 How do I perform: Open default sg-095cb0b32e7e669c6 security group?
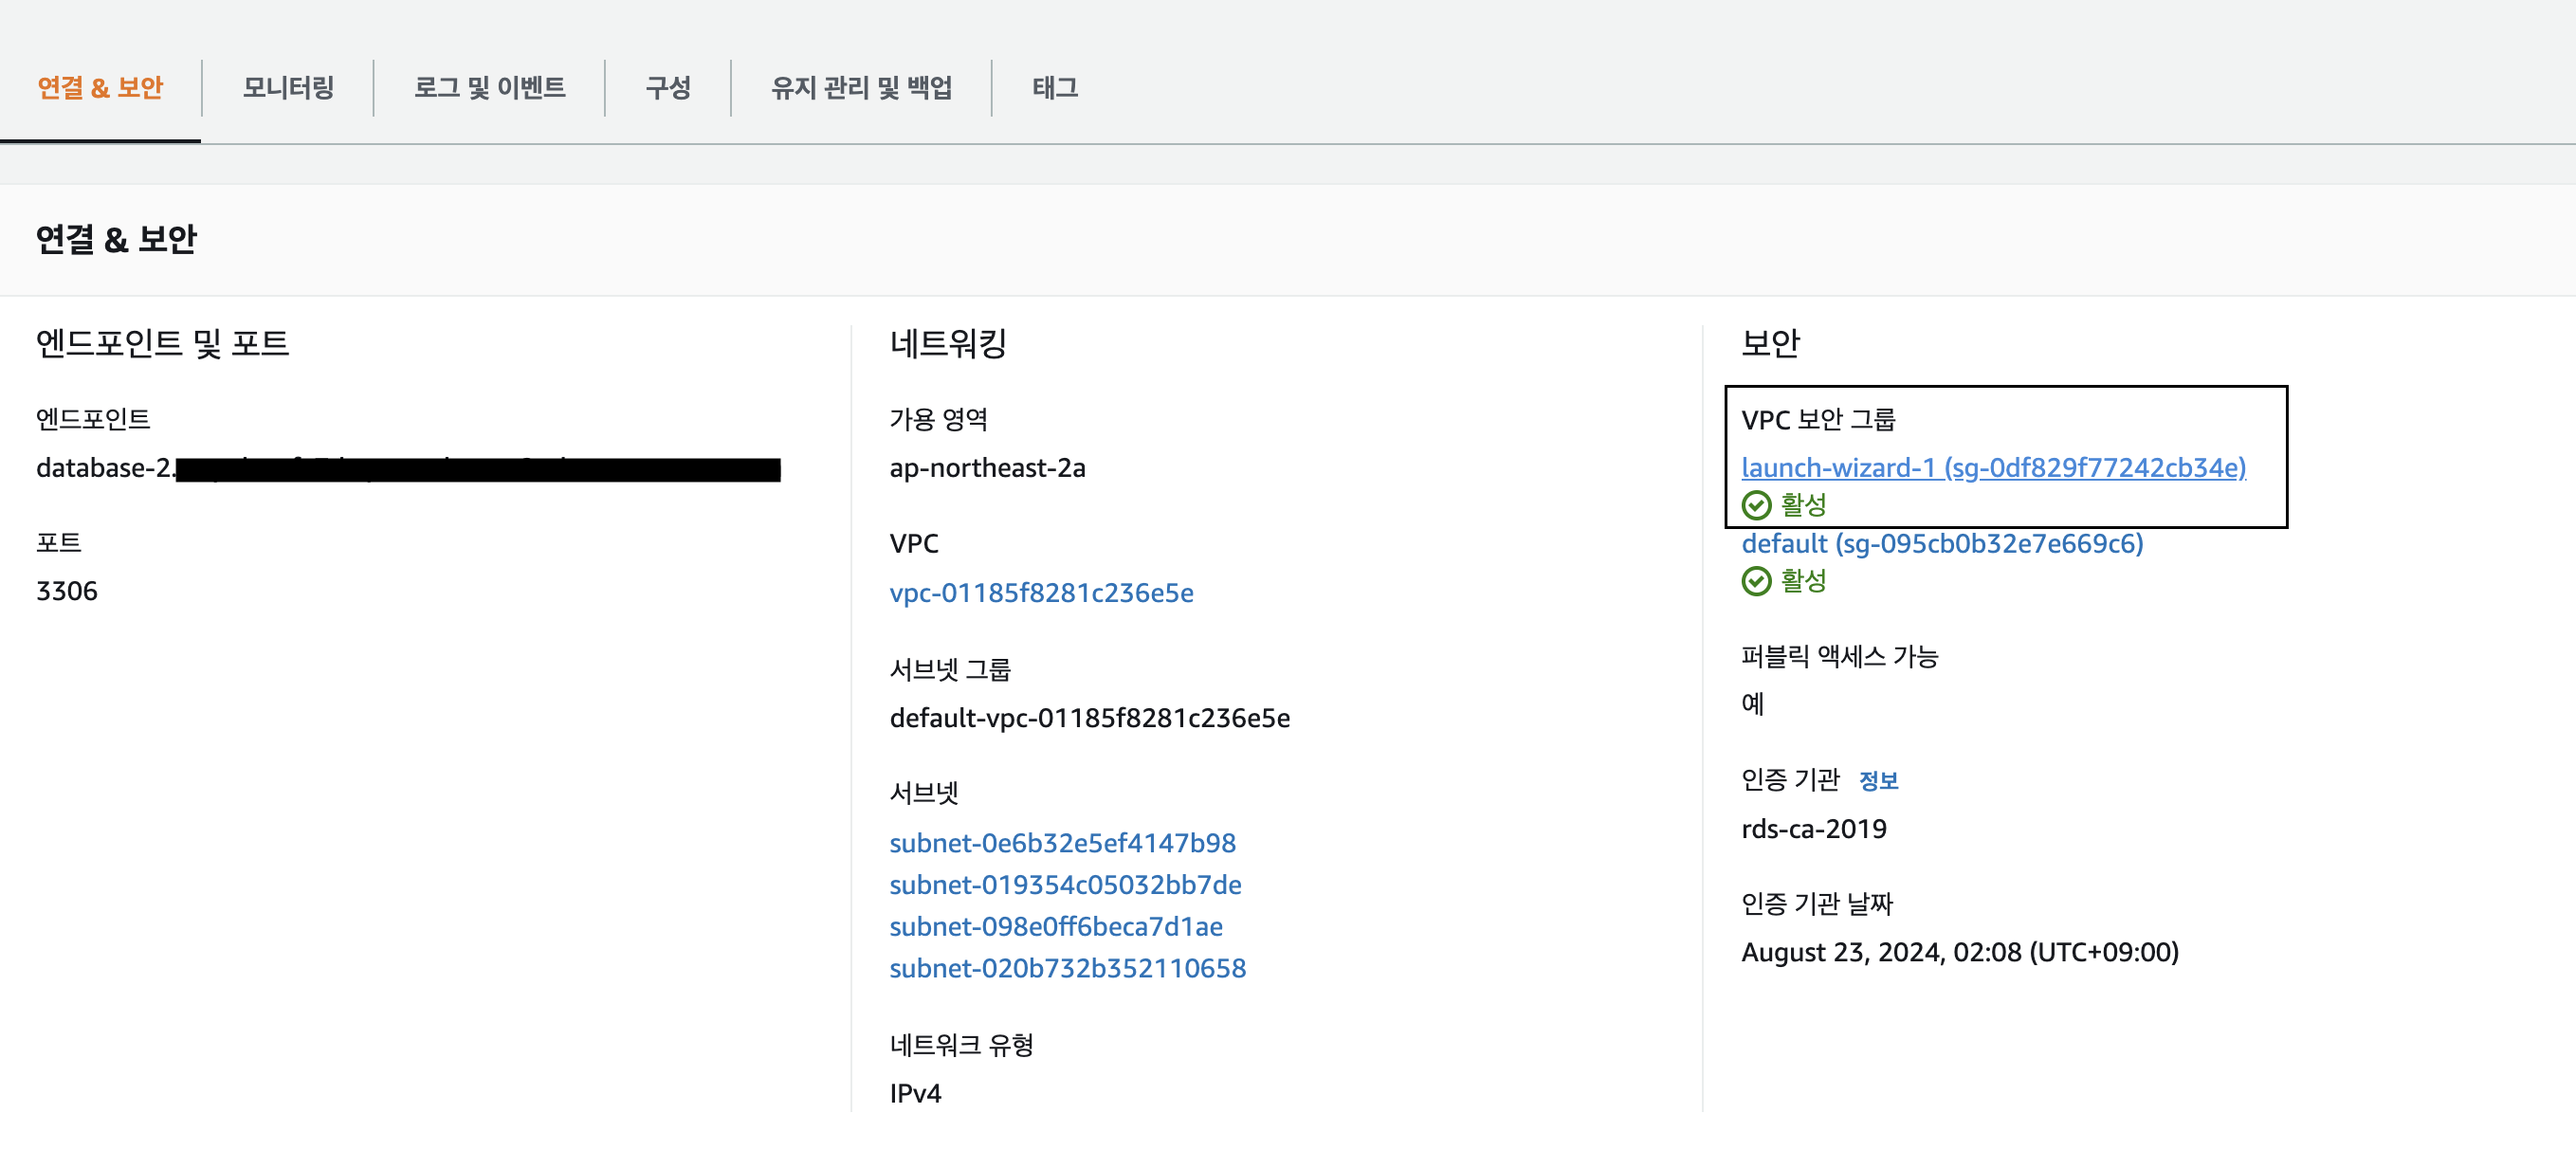pyautogui.click(x=1942, y=544)
